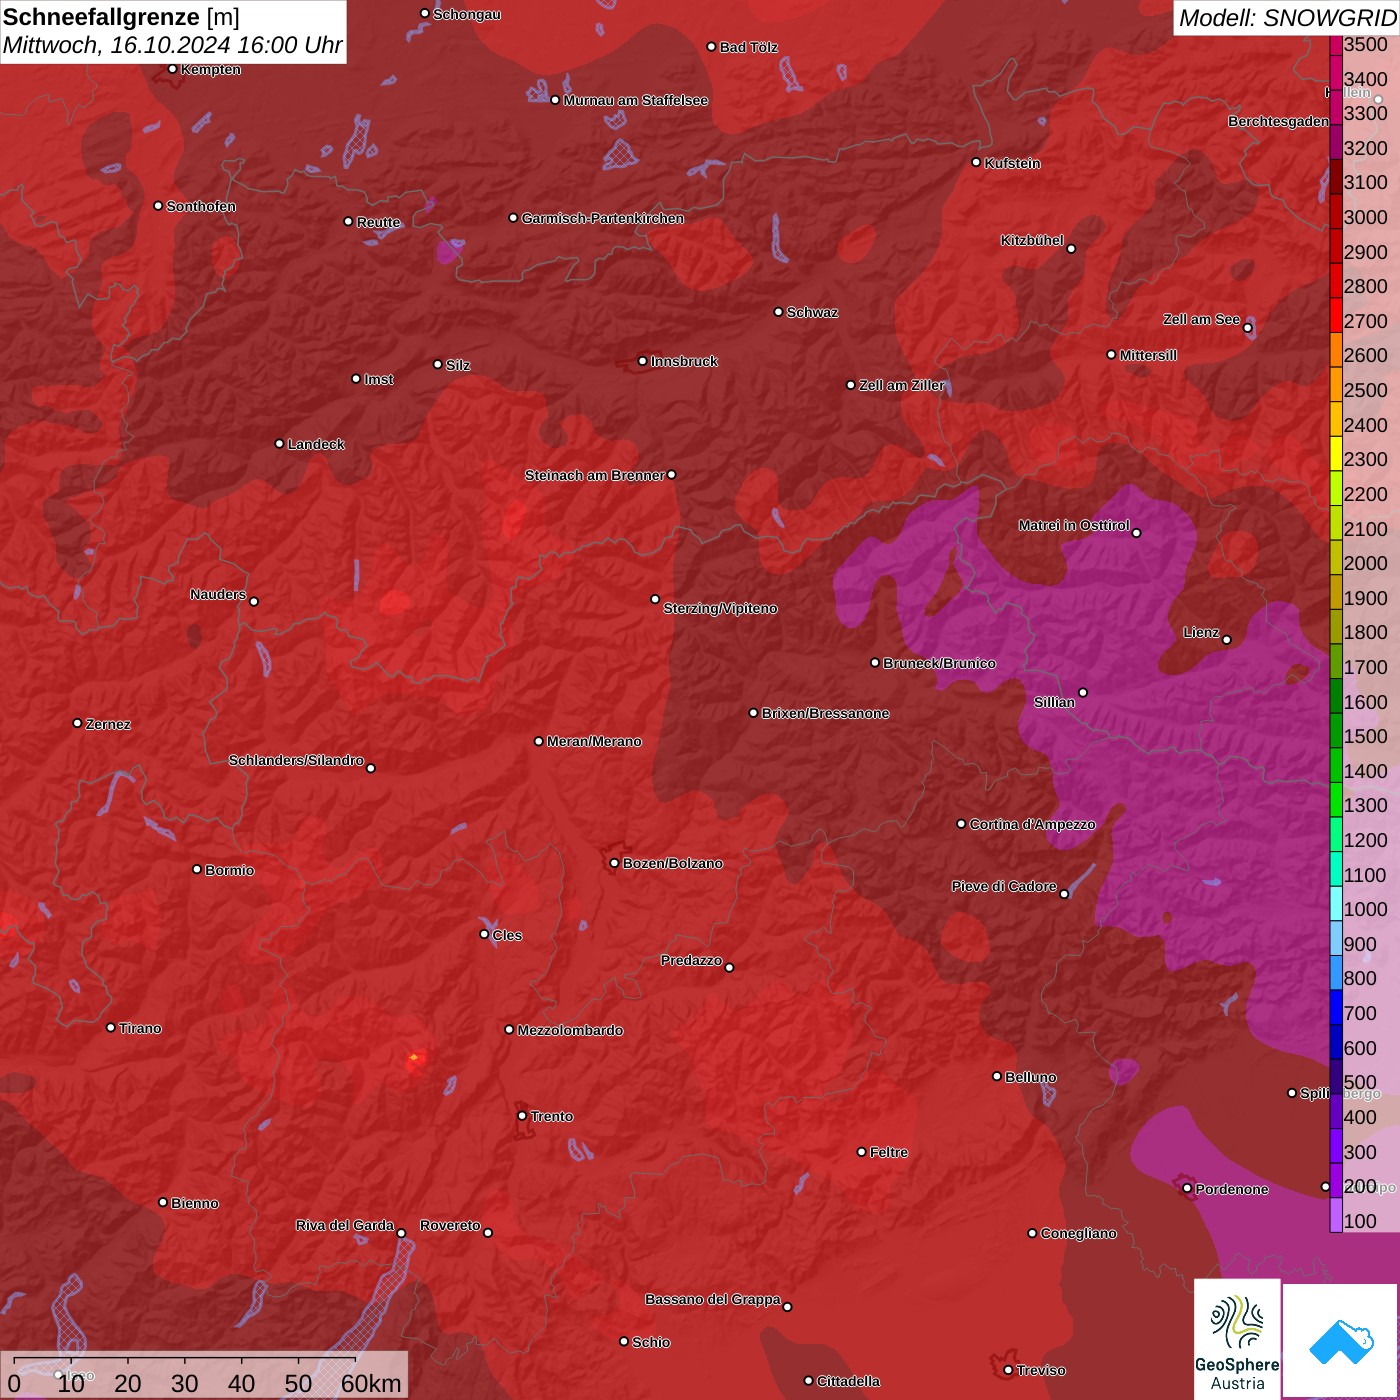The image size is (1400, 1400).
Task: Click the Treviso city label
Action: 1040,1370
